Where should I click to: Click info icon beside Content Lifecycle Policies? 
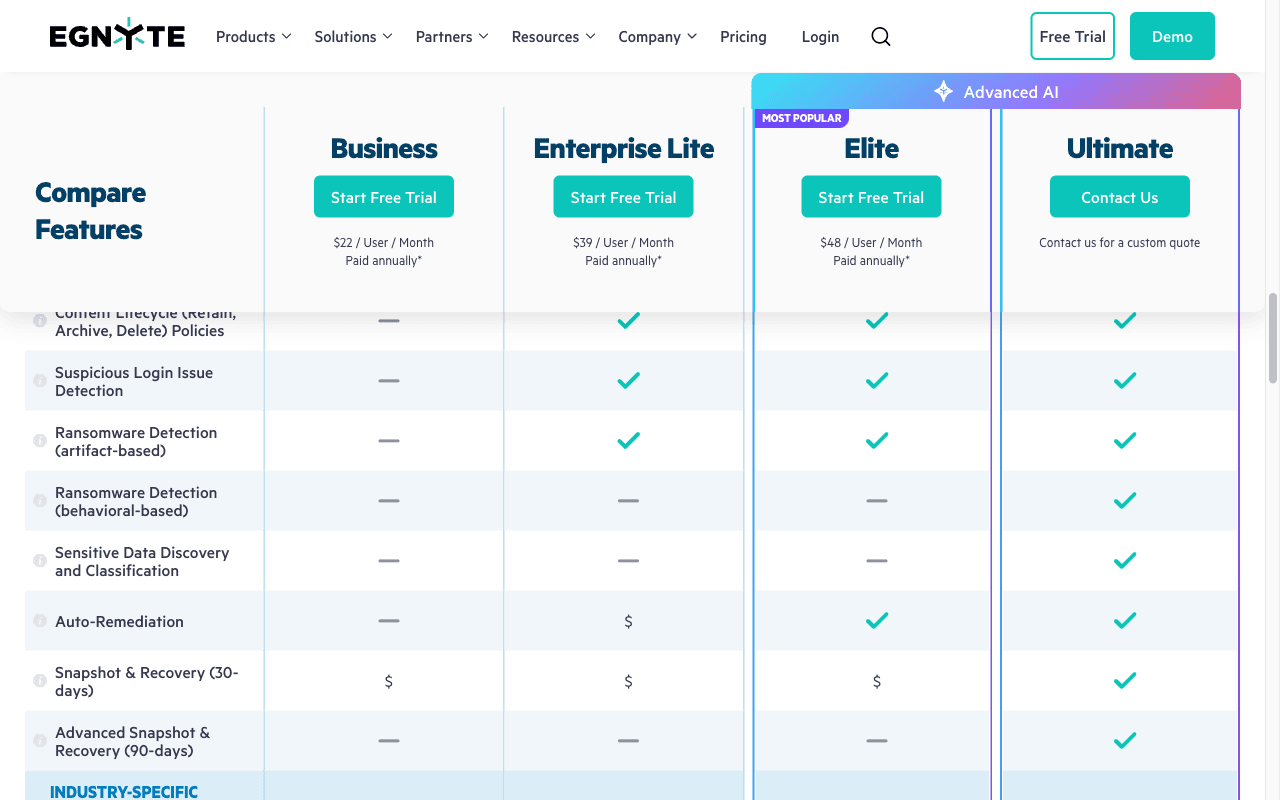(x=40, y=321)
